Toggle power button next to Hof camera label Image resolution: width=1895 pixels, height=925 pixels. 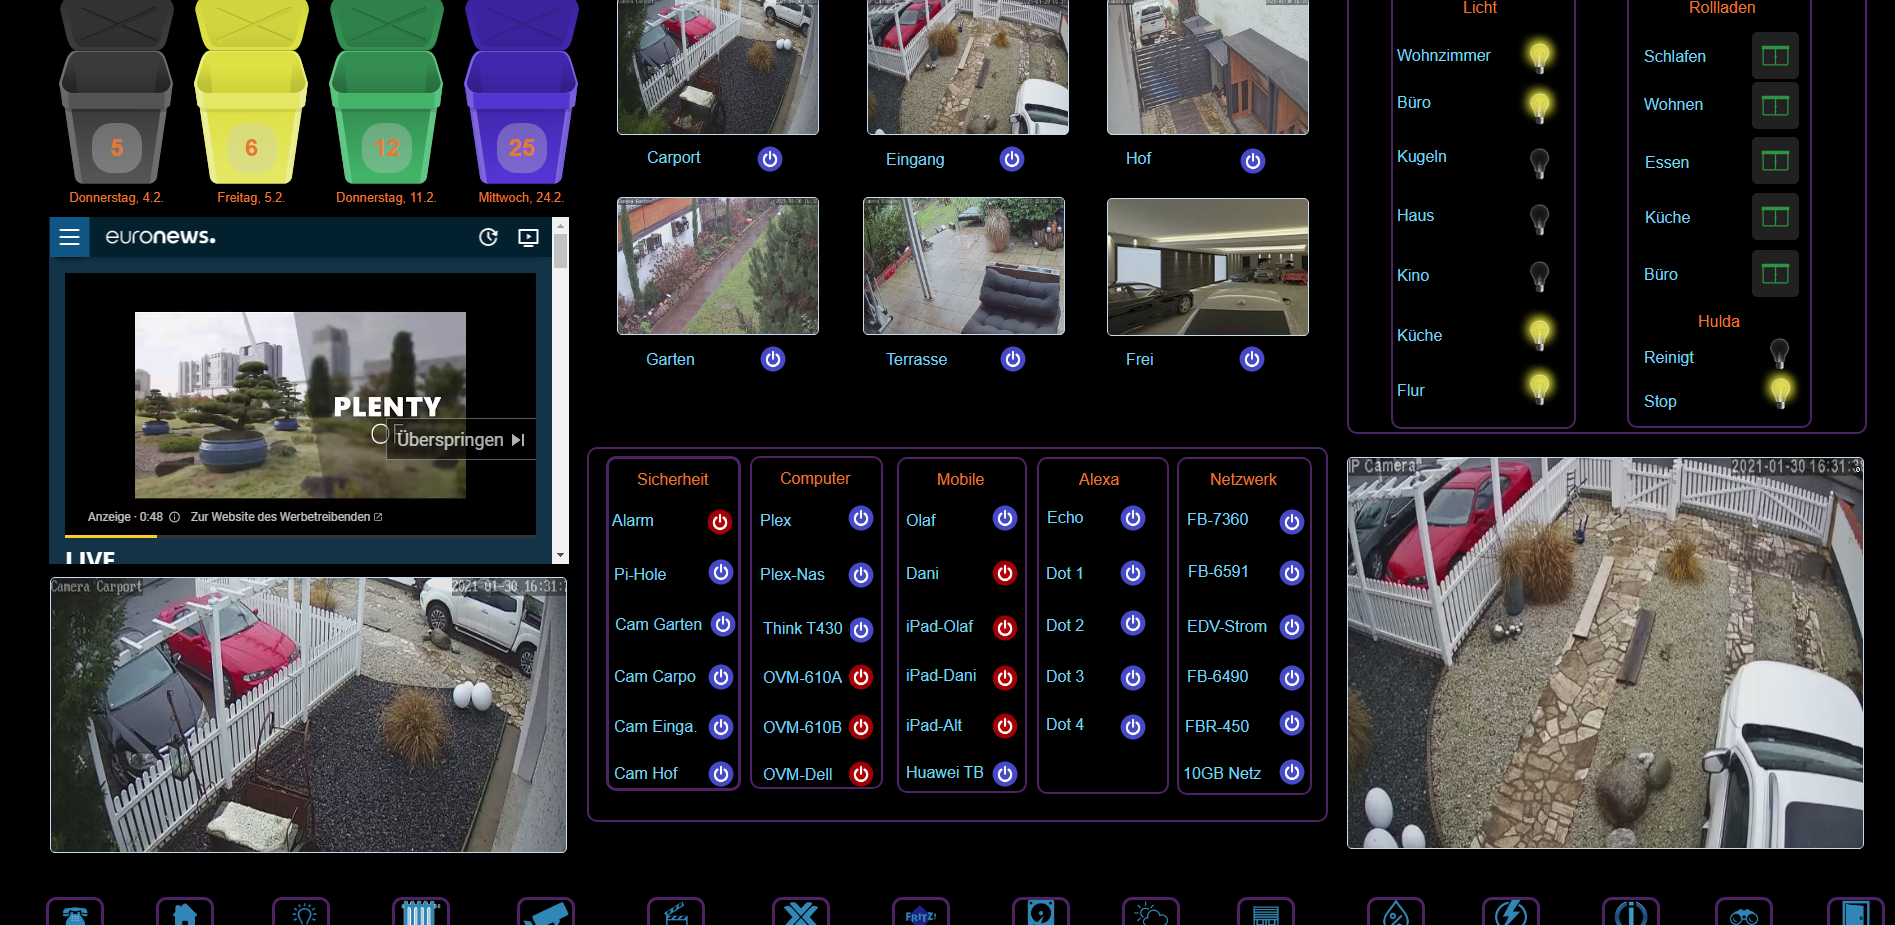[1253, 161]
